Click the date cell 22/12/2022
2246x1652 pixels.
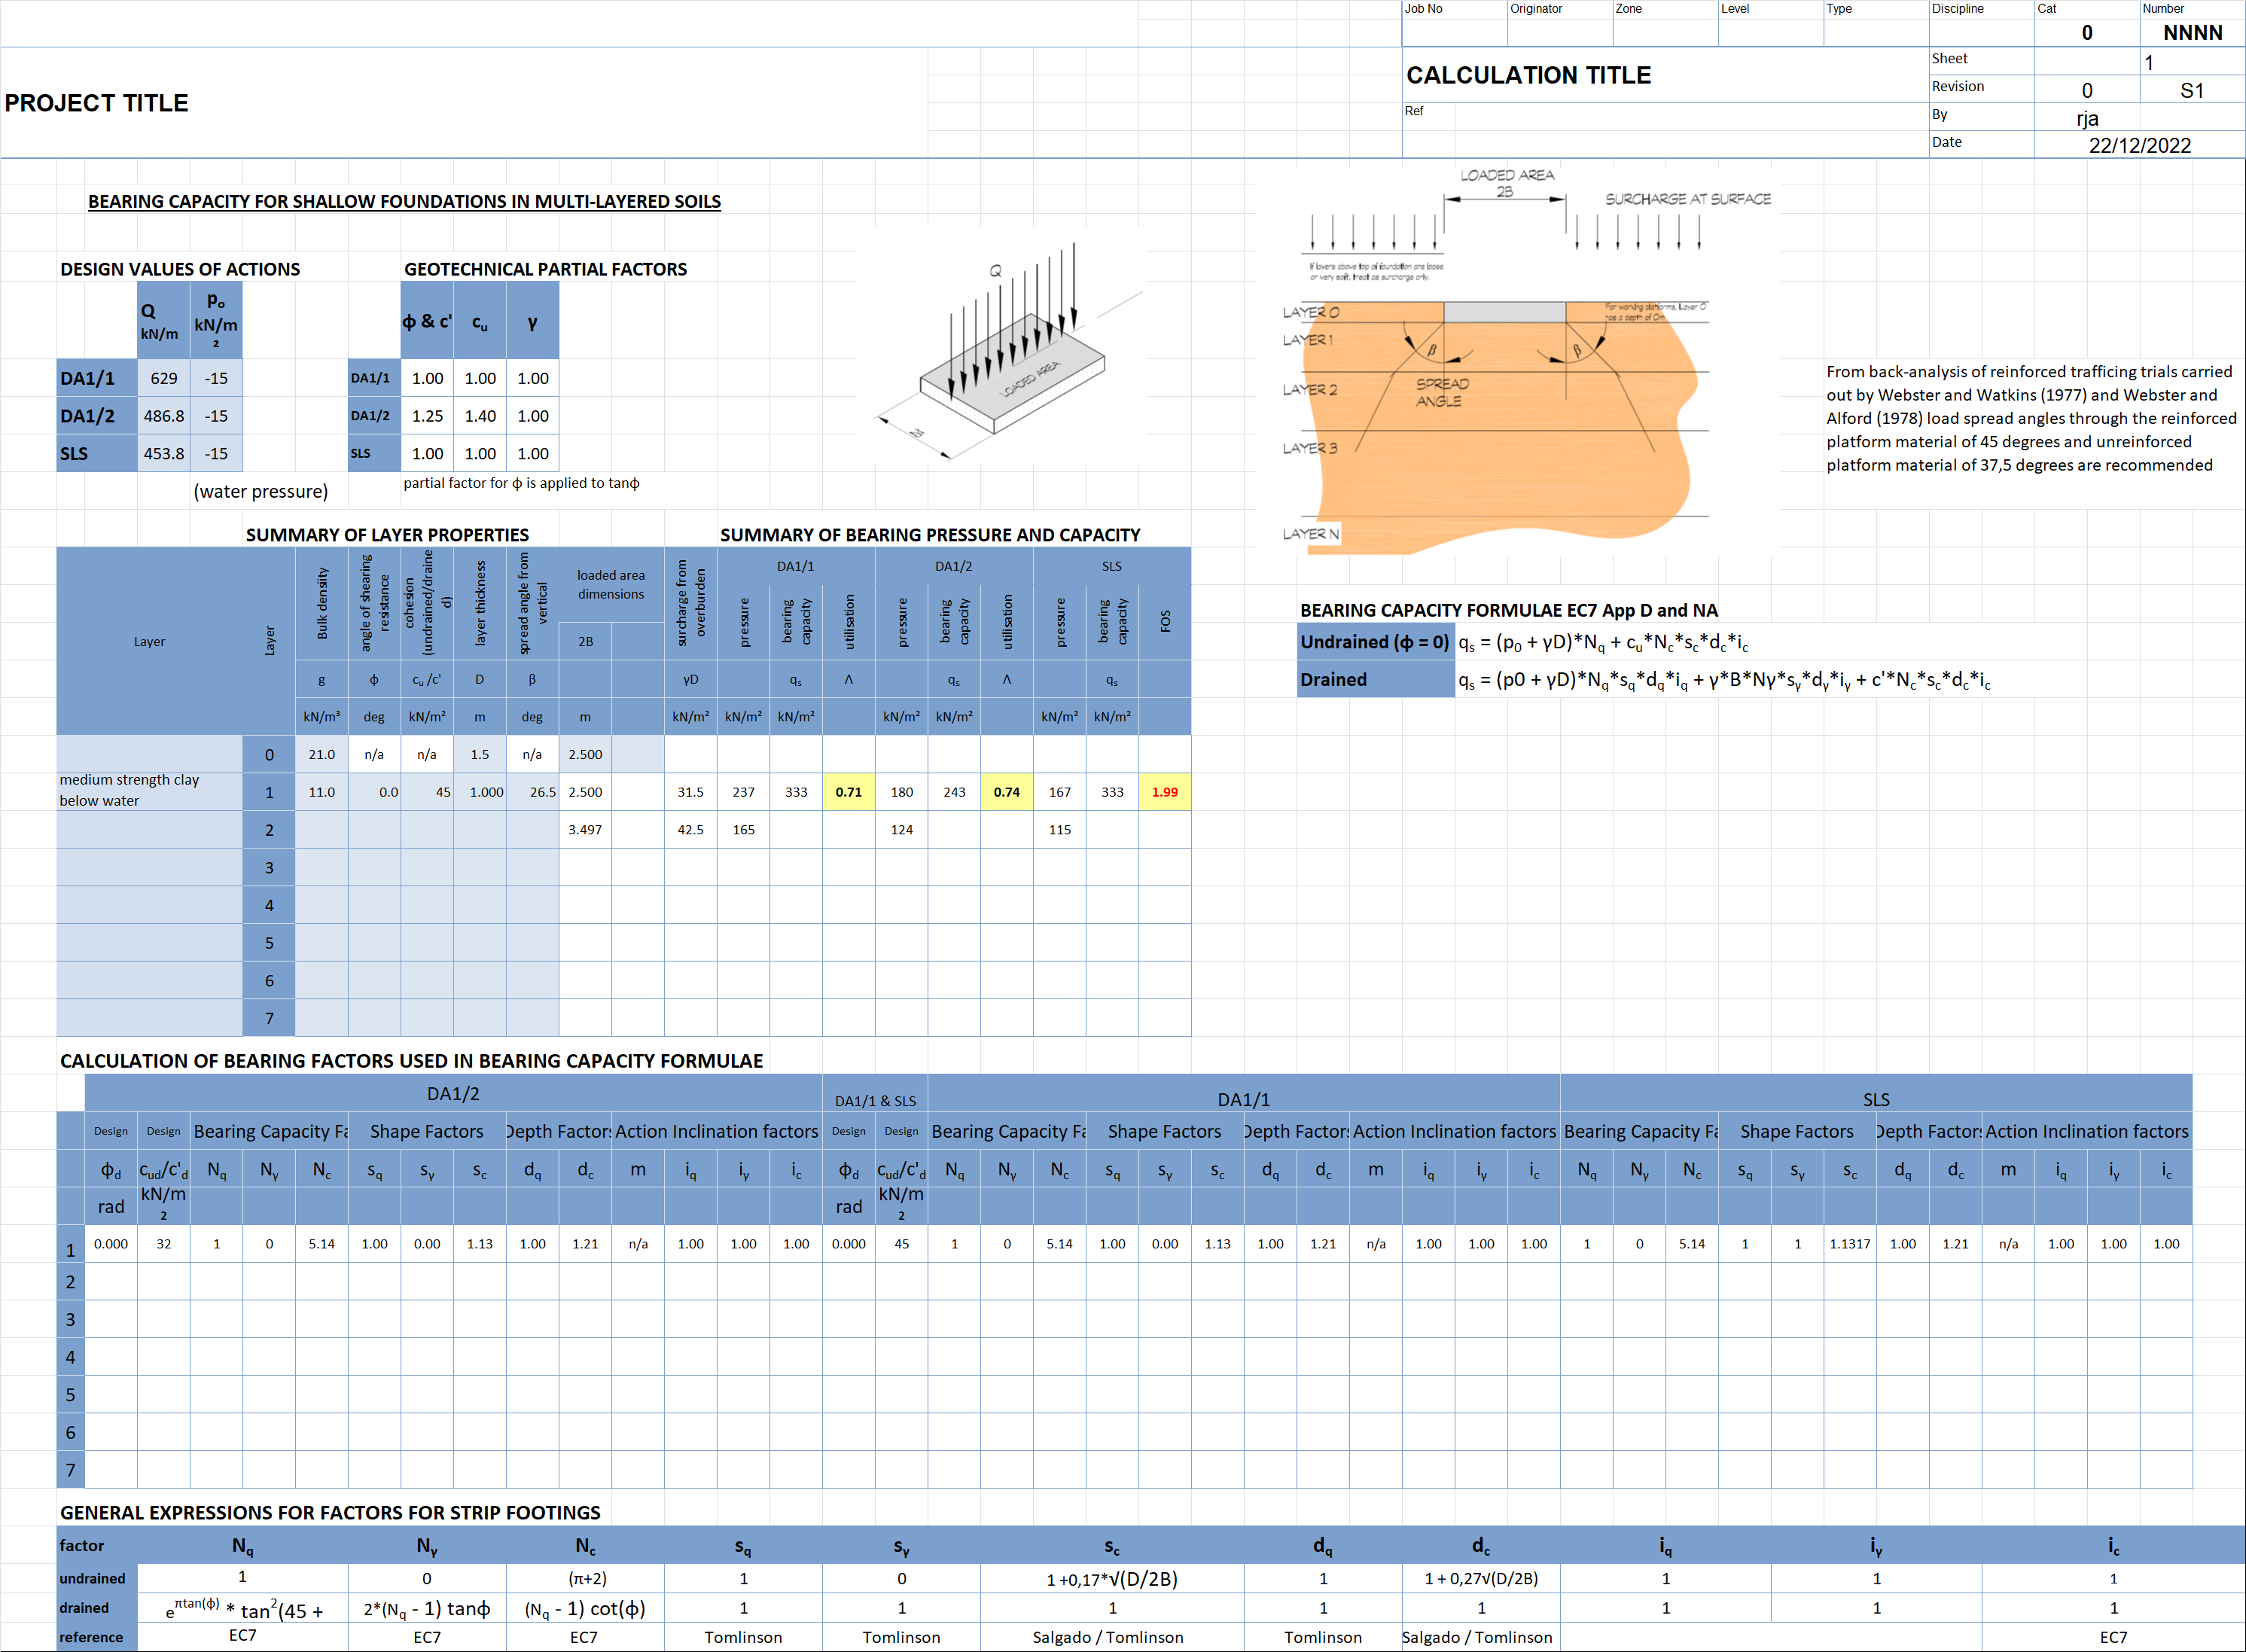pos(2139,145)
